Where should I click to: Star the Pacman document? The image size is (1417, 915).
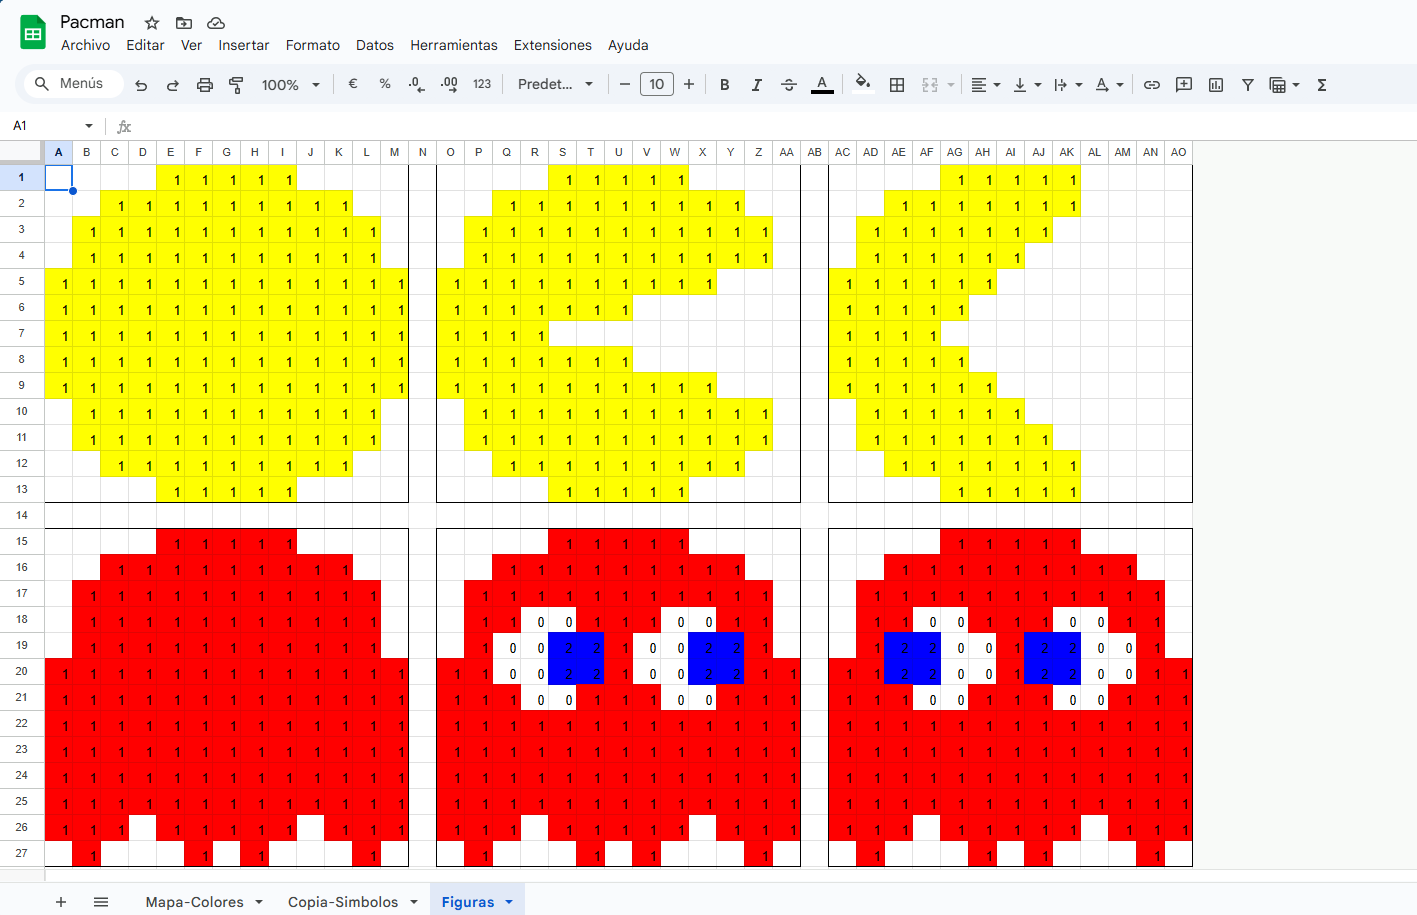coord(152,22)
